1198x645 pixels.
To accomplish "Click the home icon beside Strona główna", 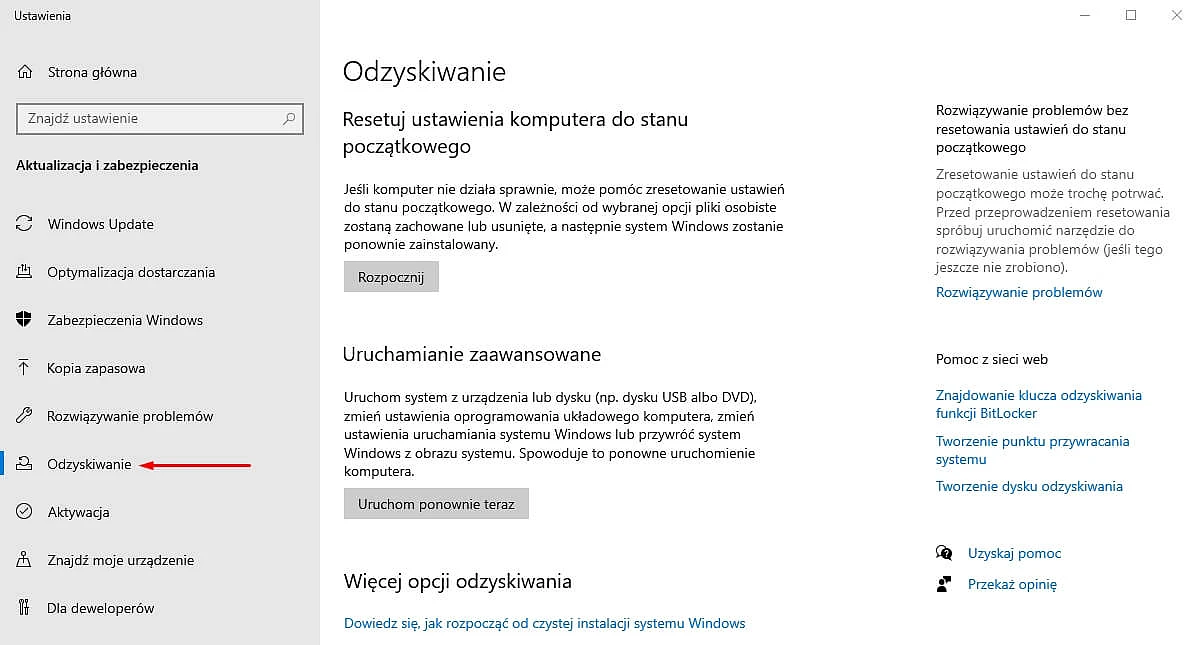I will (x=24, y=72).
